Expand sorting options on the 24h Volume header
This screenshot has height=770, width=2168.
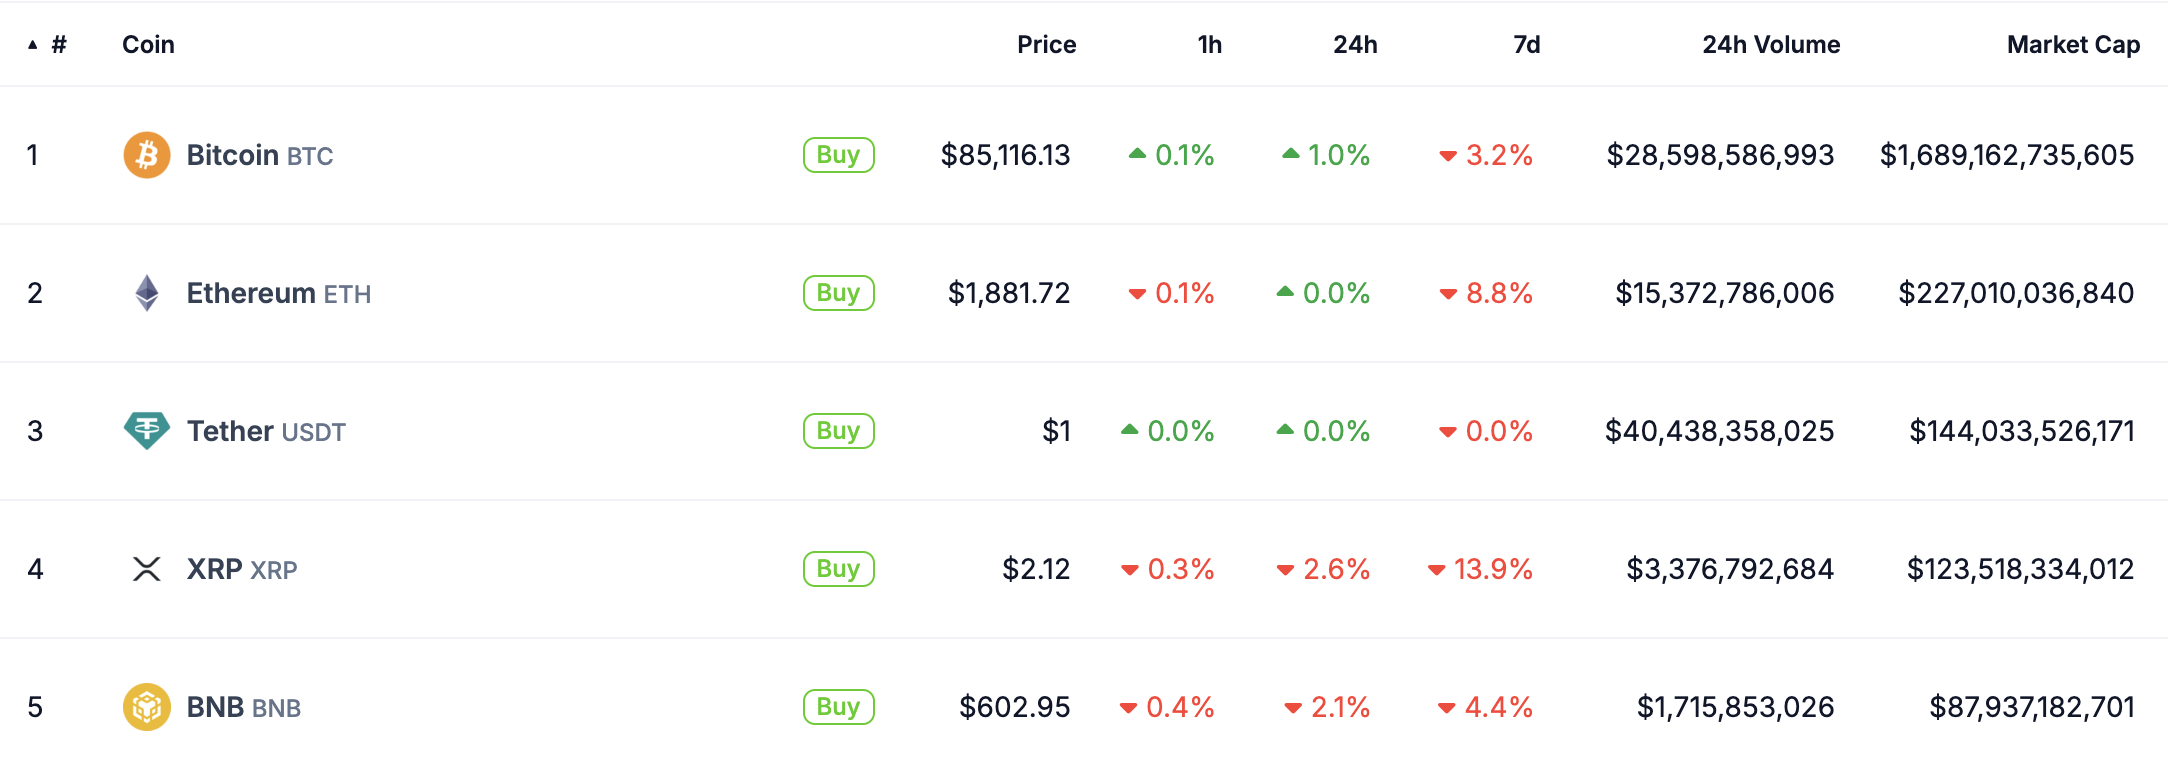[x=1770, y=44]
